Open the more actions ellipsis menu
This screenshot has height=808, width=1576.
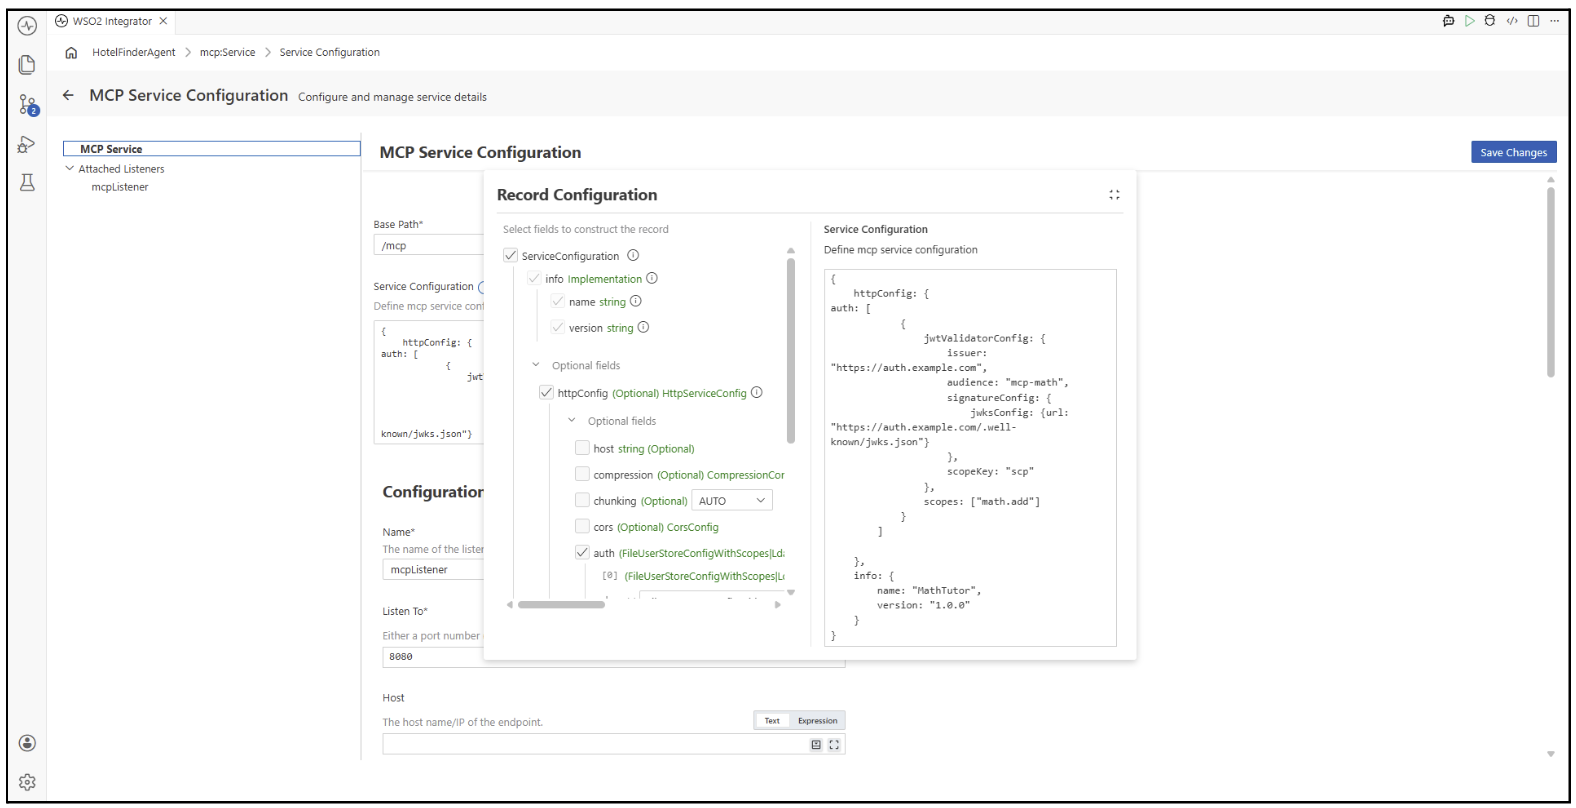click(x=1554, y=21)
